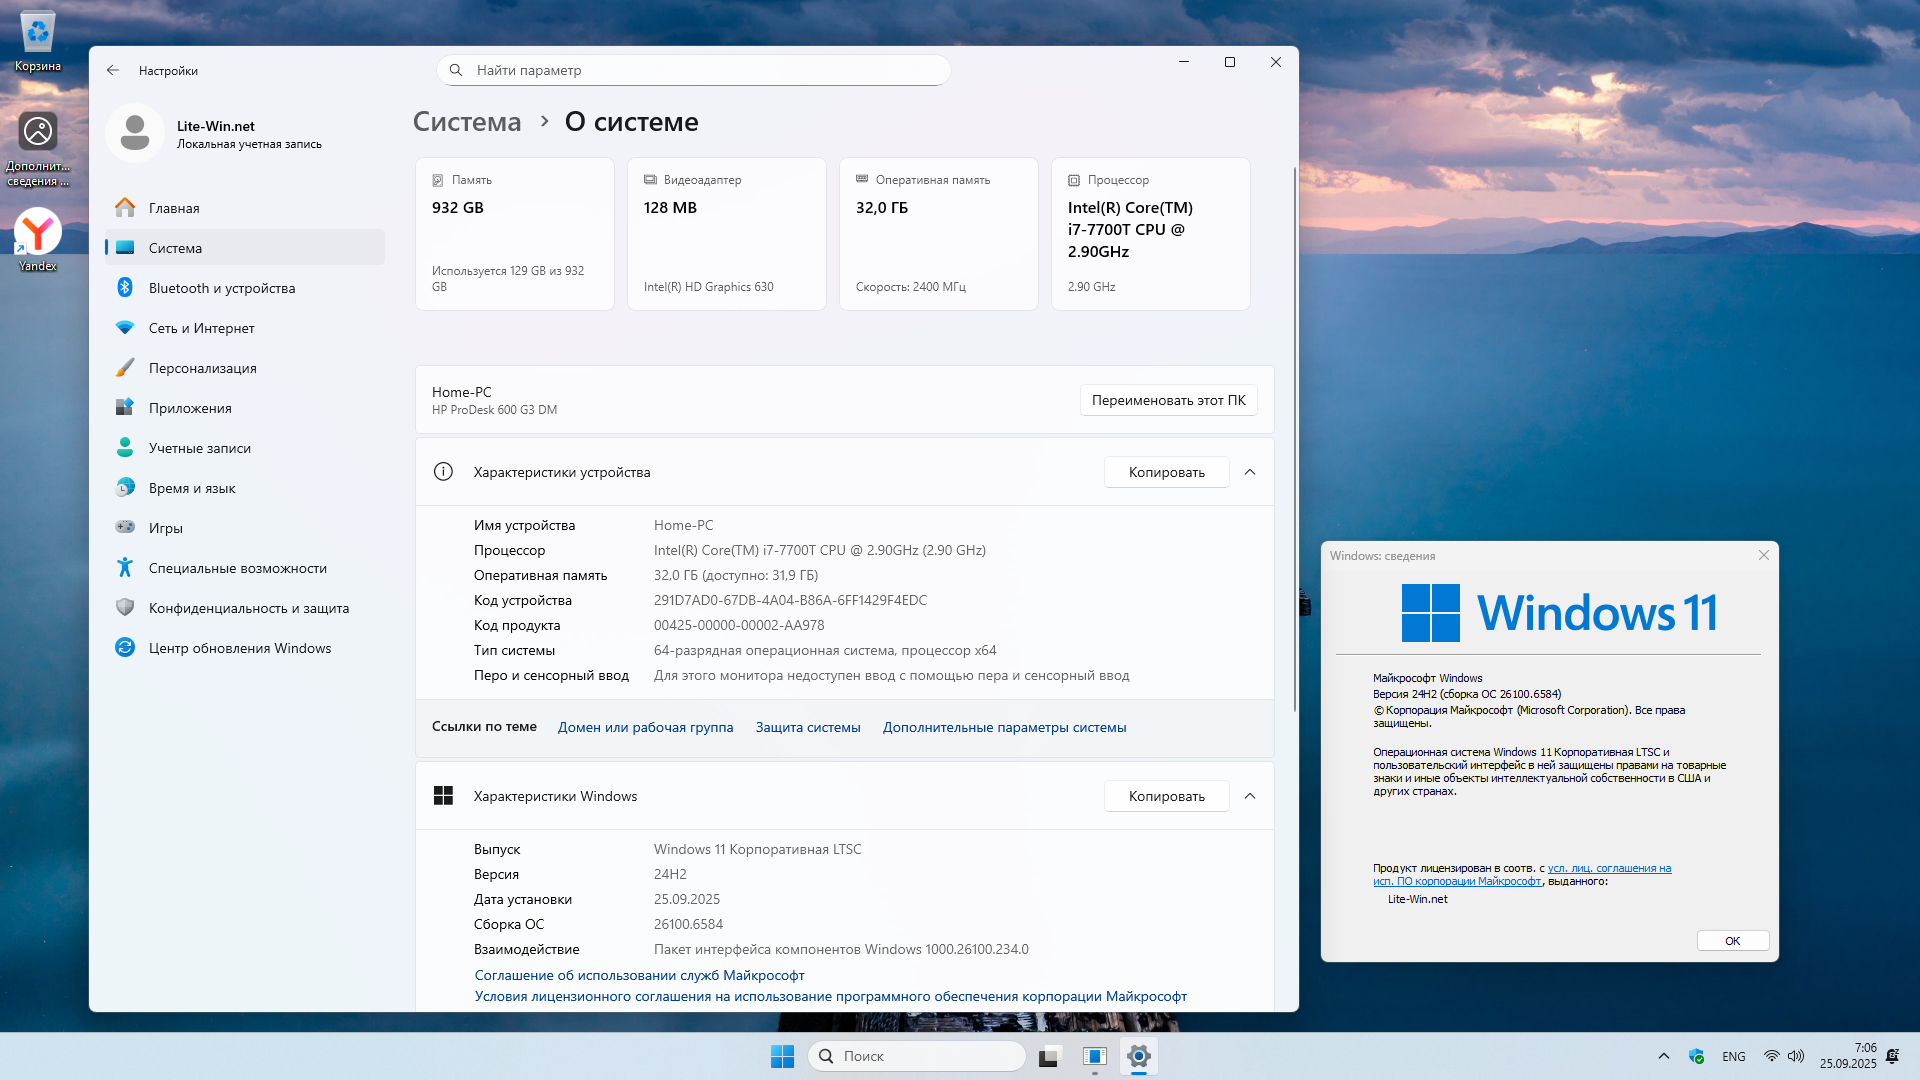This screenshot has height=1080, width=1920.
Task: Click the Rename this PC button
Action: tap(1168, 400)
